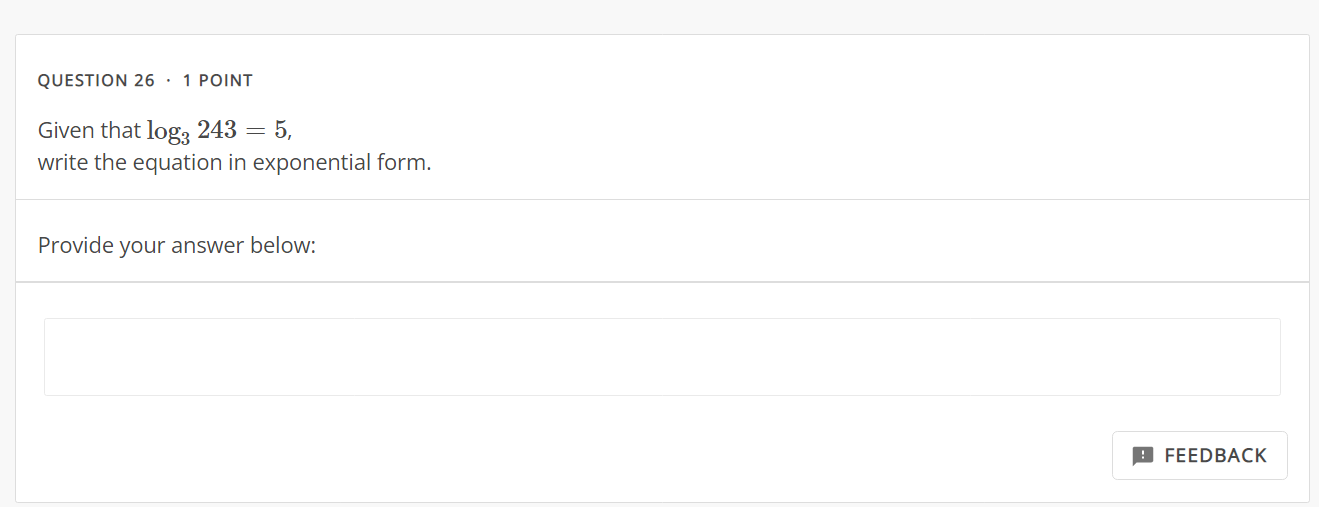Click the 'Given that' text
The width and height of the screenshot is (1319, 507).
pos(89,131)
